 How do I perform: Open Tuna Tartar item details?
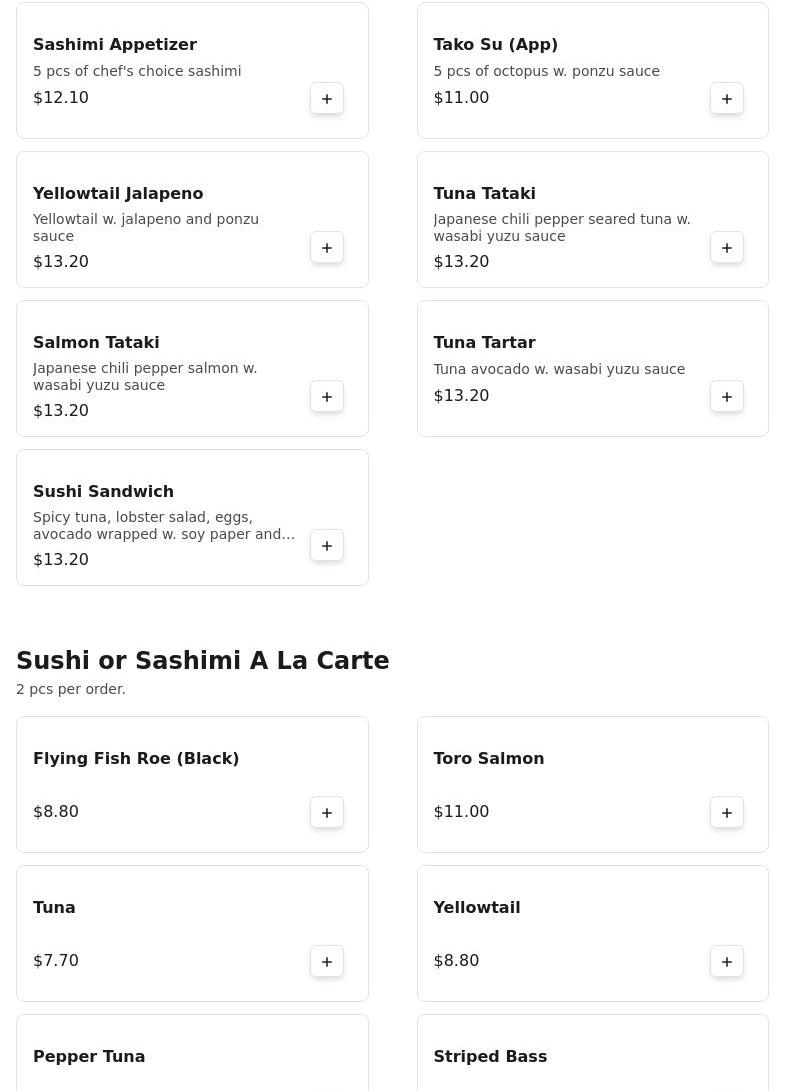tap(484, 343)
